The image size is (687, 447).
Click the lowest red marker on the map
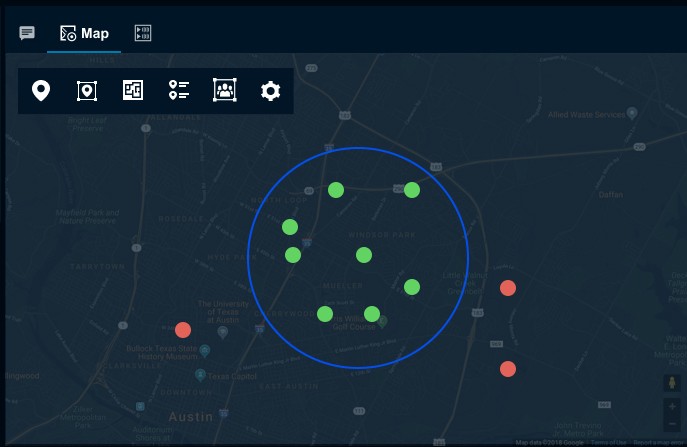click(x=508, y=369)
